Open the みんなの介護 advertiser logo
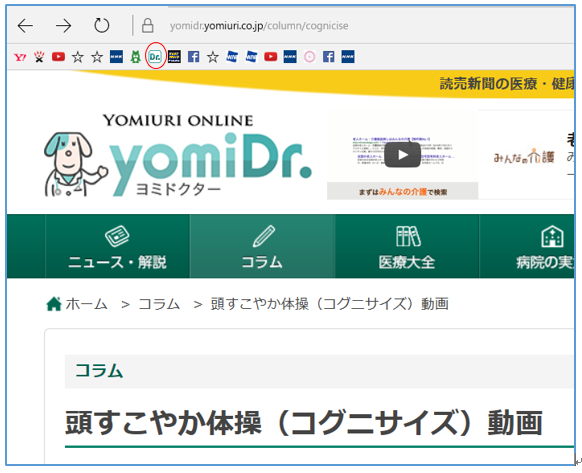 tap(523, 156)
